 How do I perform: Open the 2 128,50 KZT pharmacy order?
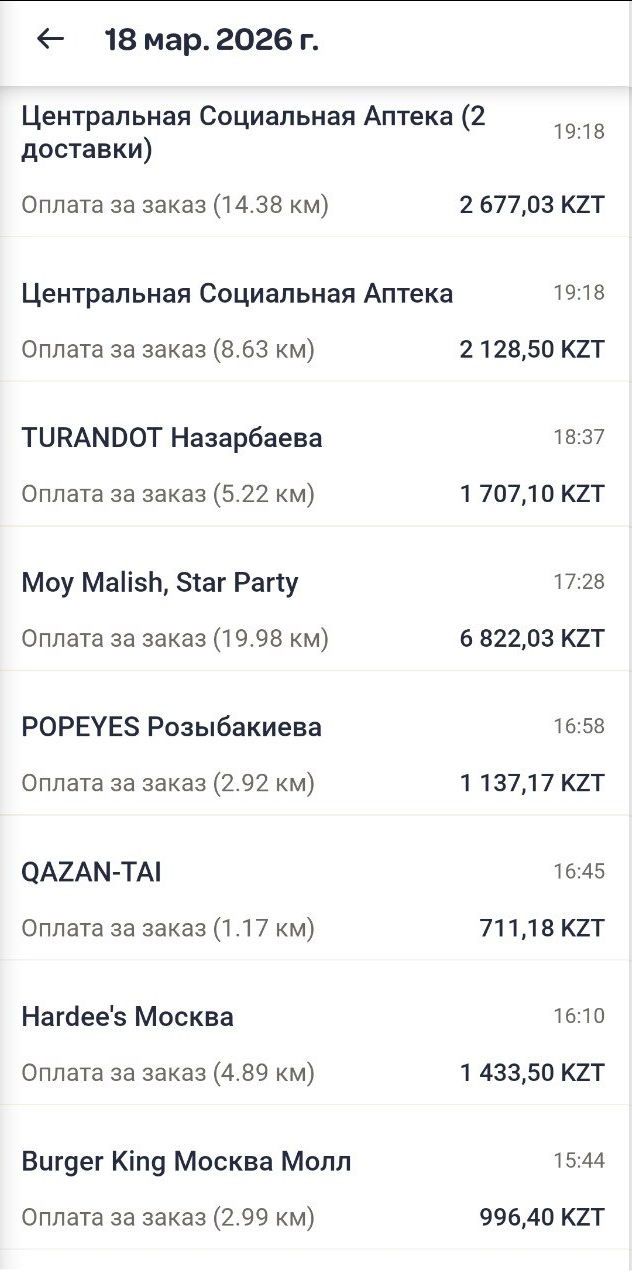click(x=316, y=309)
